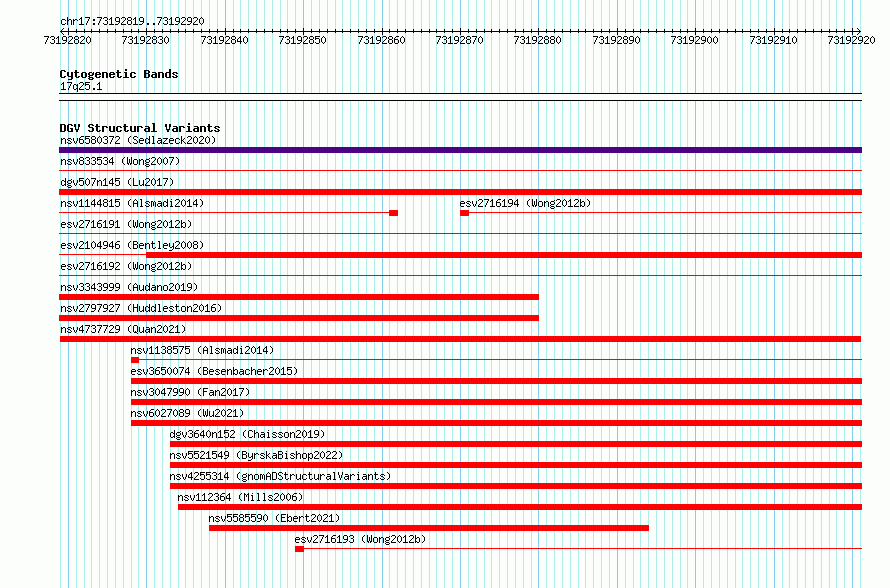Open nsv1144815 (Alsmadi2014) variant label
Image resolution: width=890 pixels, height=588 pixels.
pyautogui.click(x=132, y=203)
